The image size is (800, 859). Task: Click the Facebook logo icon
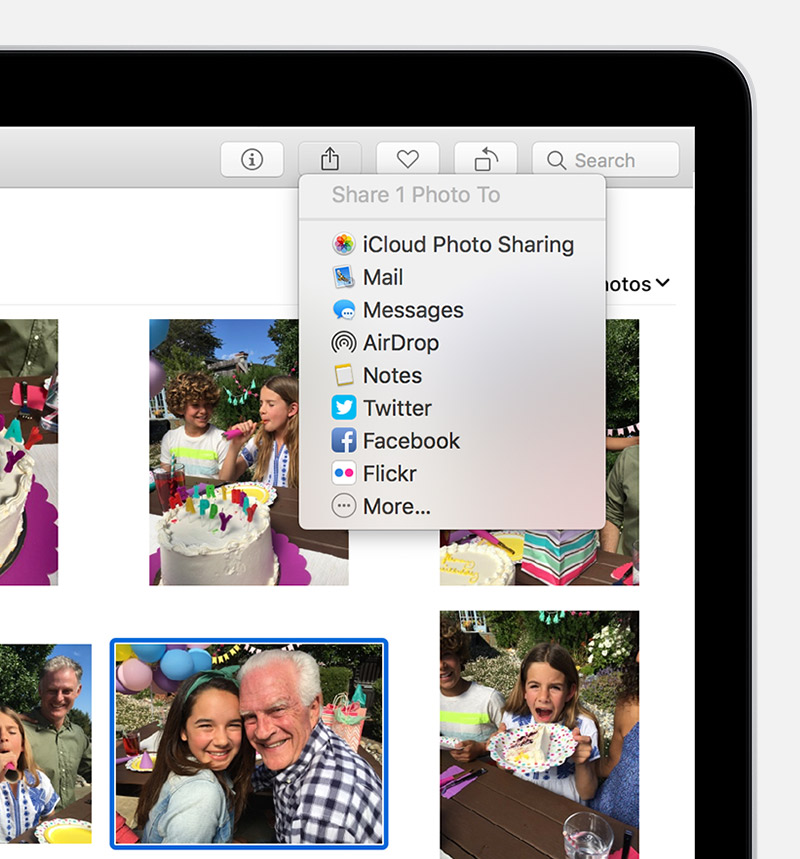point(344,440)
